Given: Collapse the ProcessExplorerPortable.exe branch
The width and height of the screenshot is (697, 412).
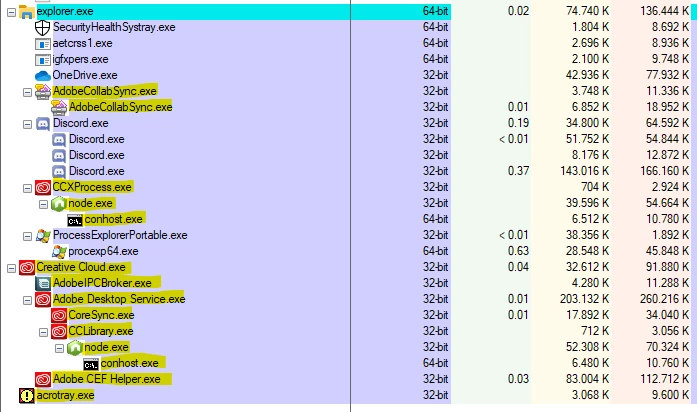Looking at the screenshot, I should pos(28,236).
